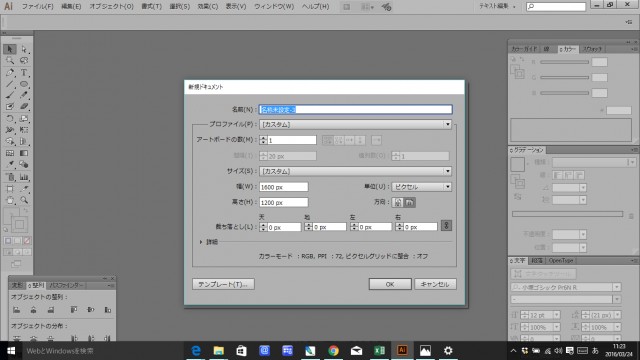Select the Gradient tool

pyautogui.click(x=24, y=153)
